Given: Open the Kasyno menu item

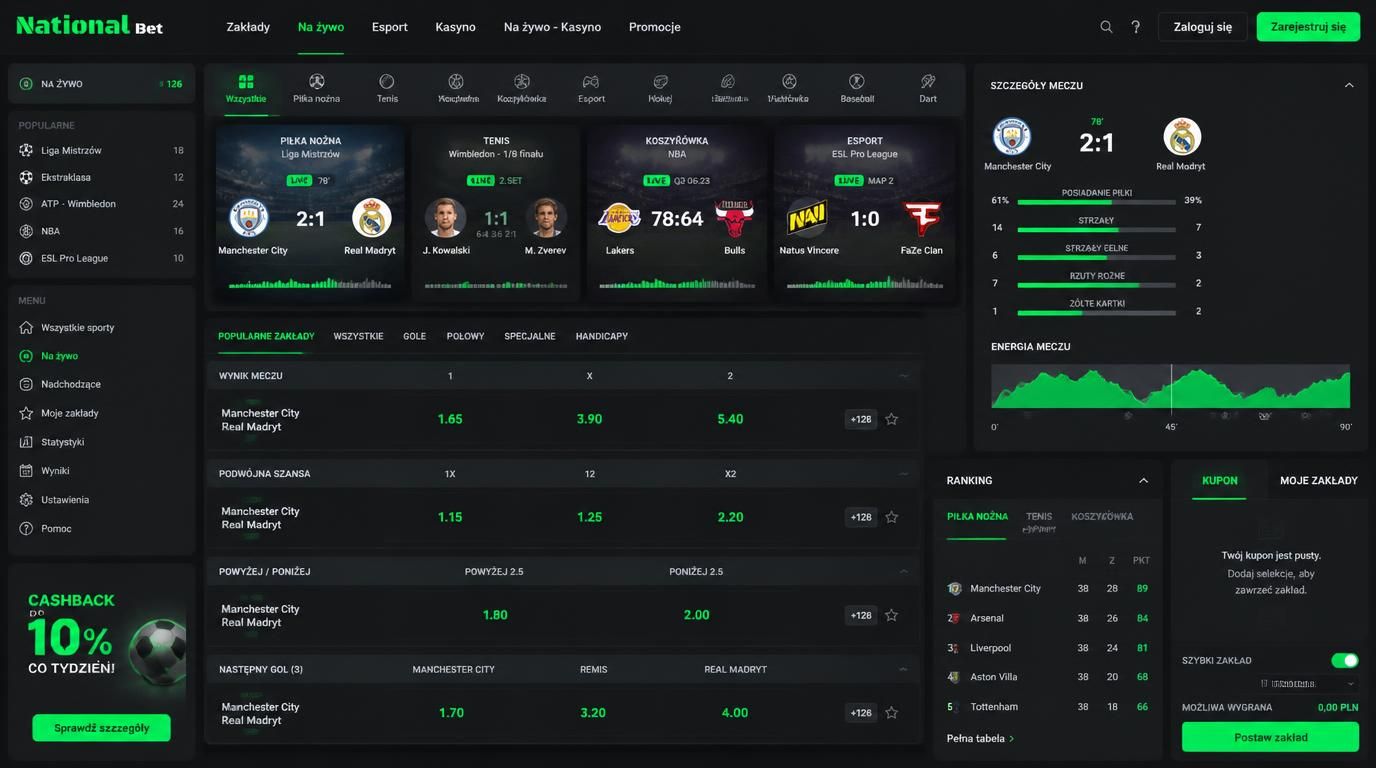Looking at the screenshot, I should [x=455, y=27].
